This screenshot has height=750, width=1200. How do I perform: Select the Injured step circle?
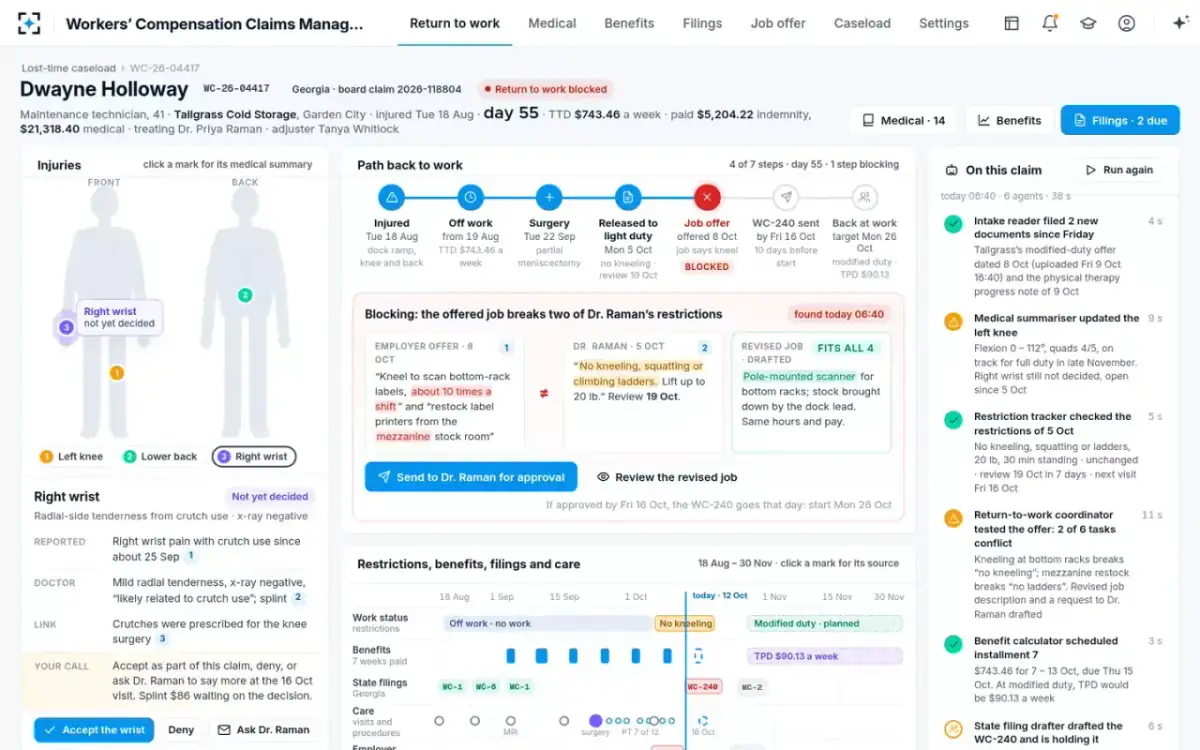[x=392, y=197]
